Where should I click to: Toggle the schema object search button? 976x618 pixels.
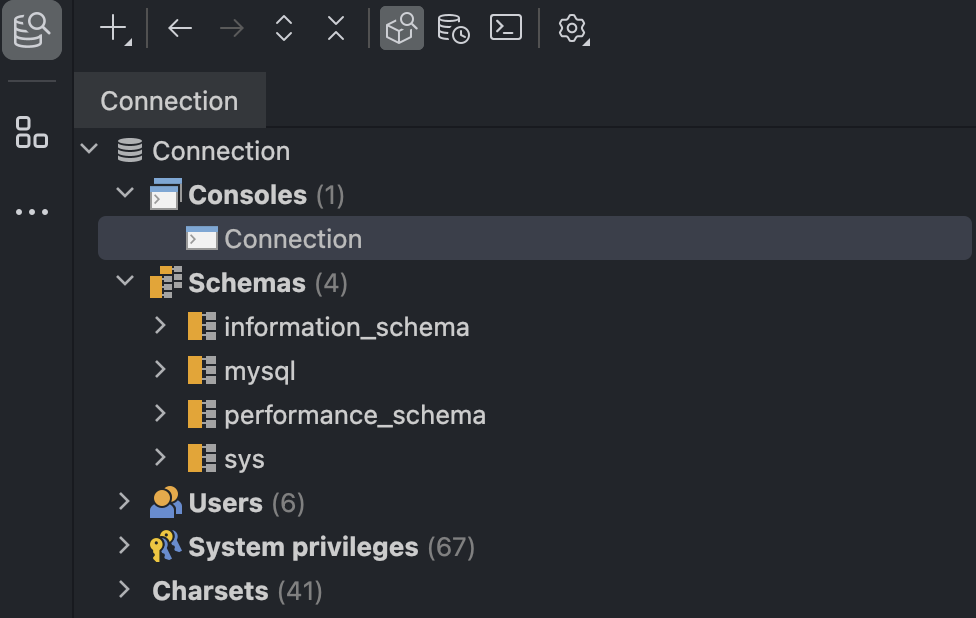click(x=401, y=28)
